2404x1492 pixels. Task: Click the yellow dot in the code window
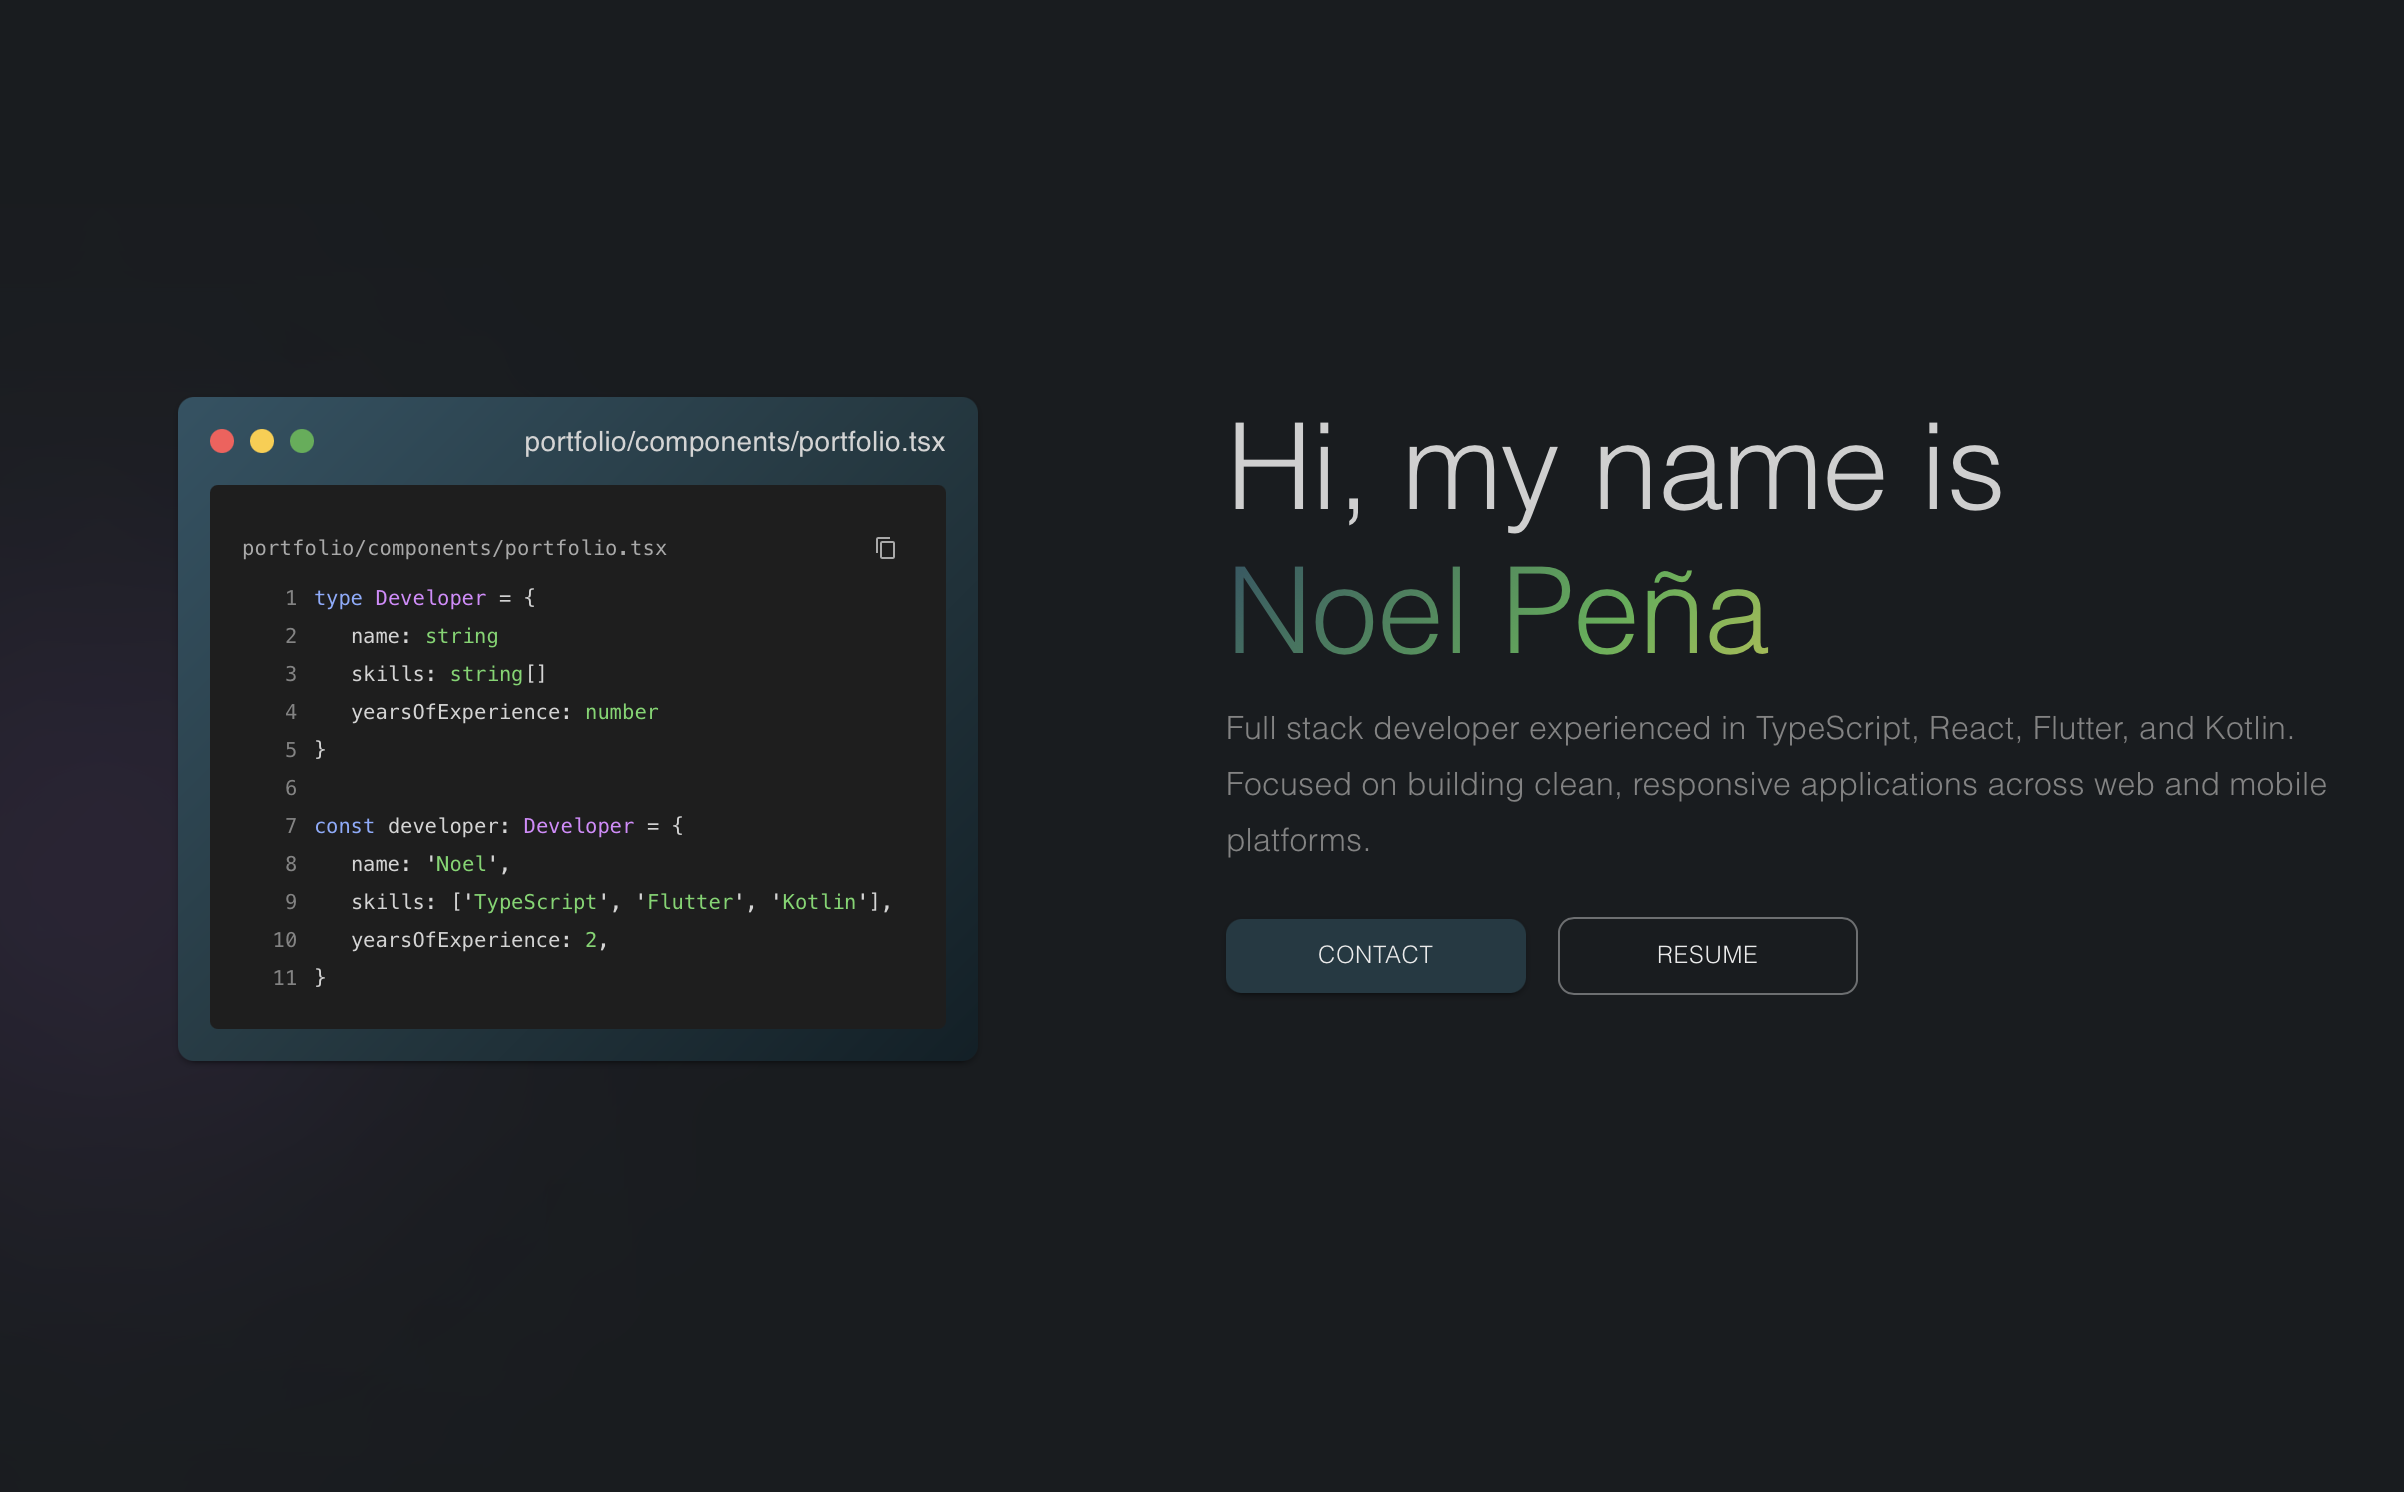click(262, 441)
